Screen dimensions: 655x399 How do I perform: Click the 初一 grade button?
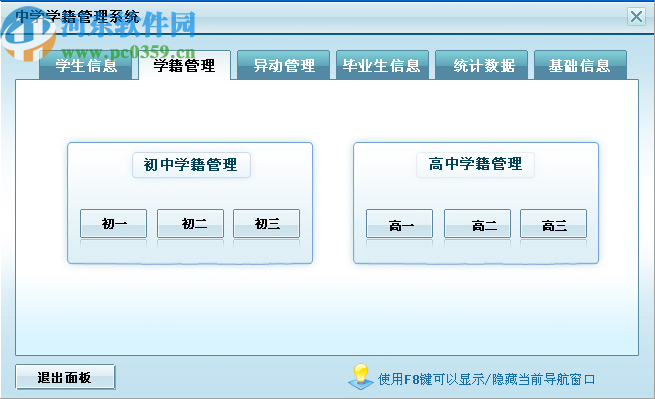(114, 224)
